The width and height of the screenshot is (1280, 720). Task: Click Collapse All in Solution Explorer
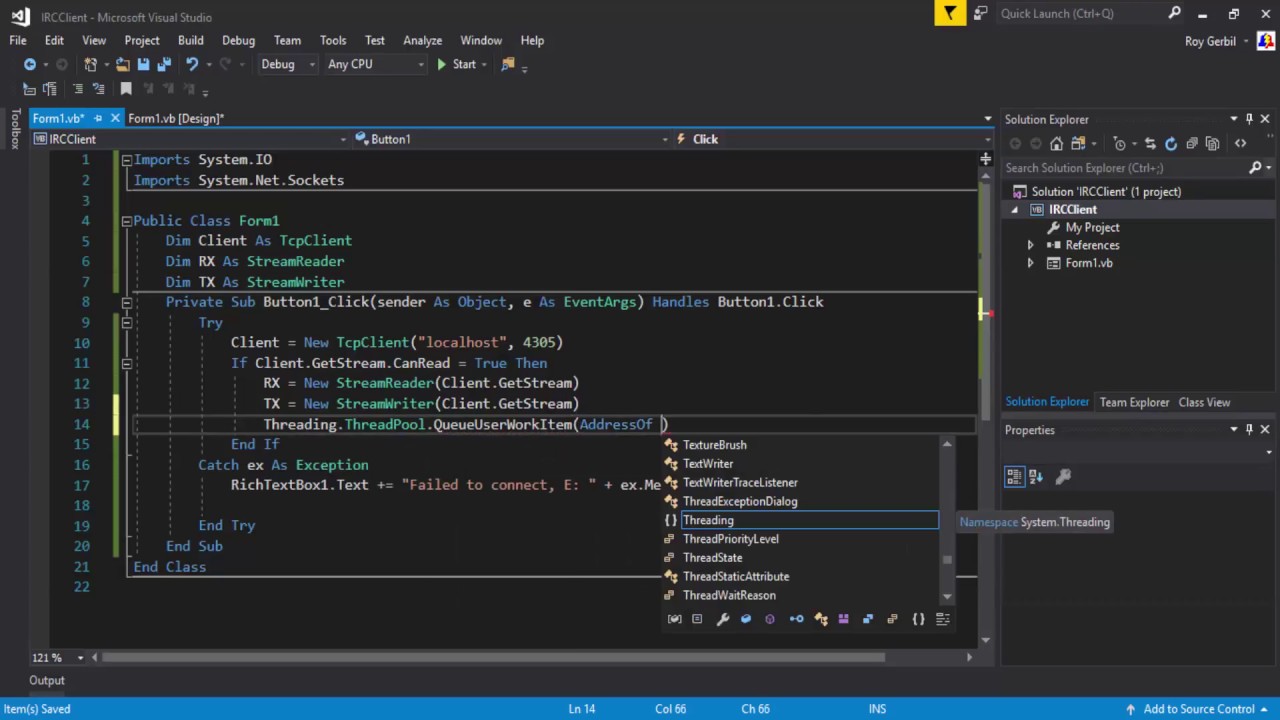click(x=1192, y=143)
